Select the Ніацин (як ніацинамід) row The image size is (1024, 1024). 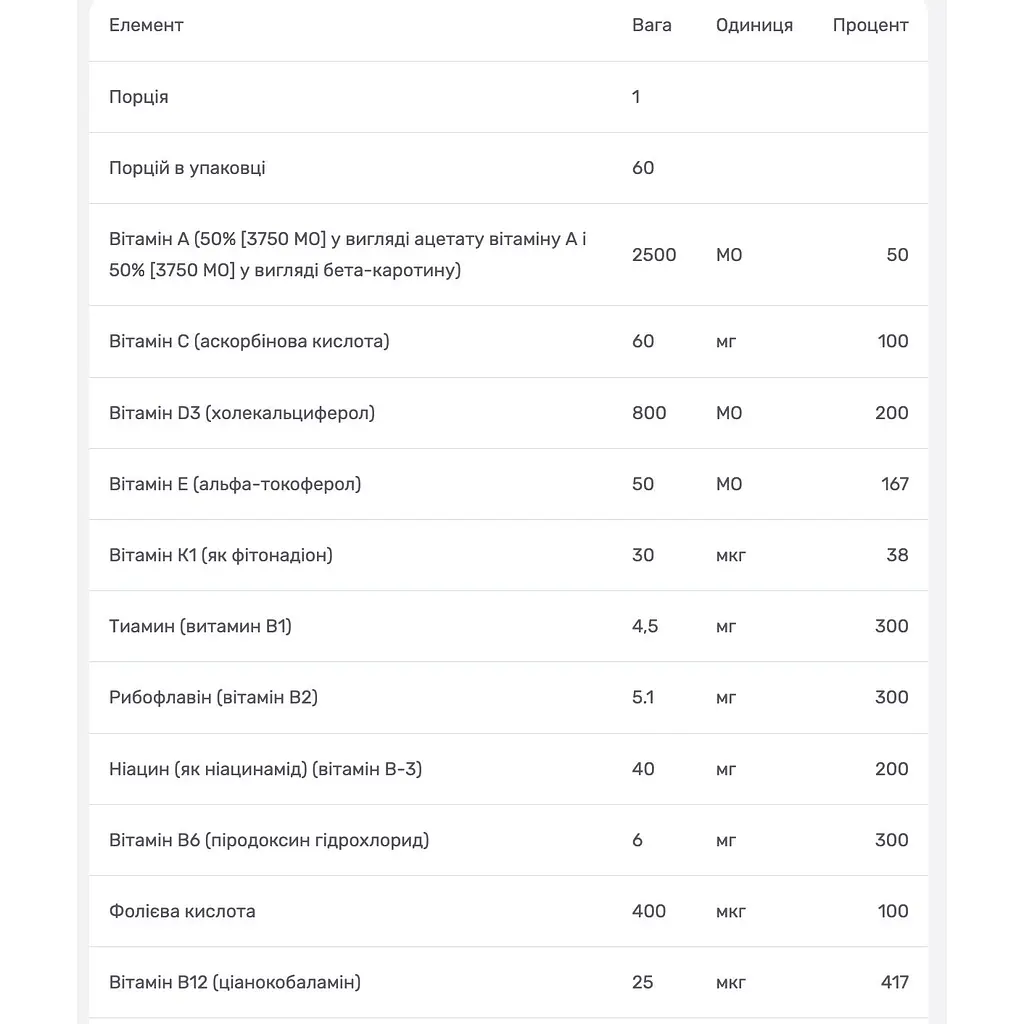click(508, 769)
